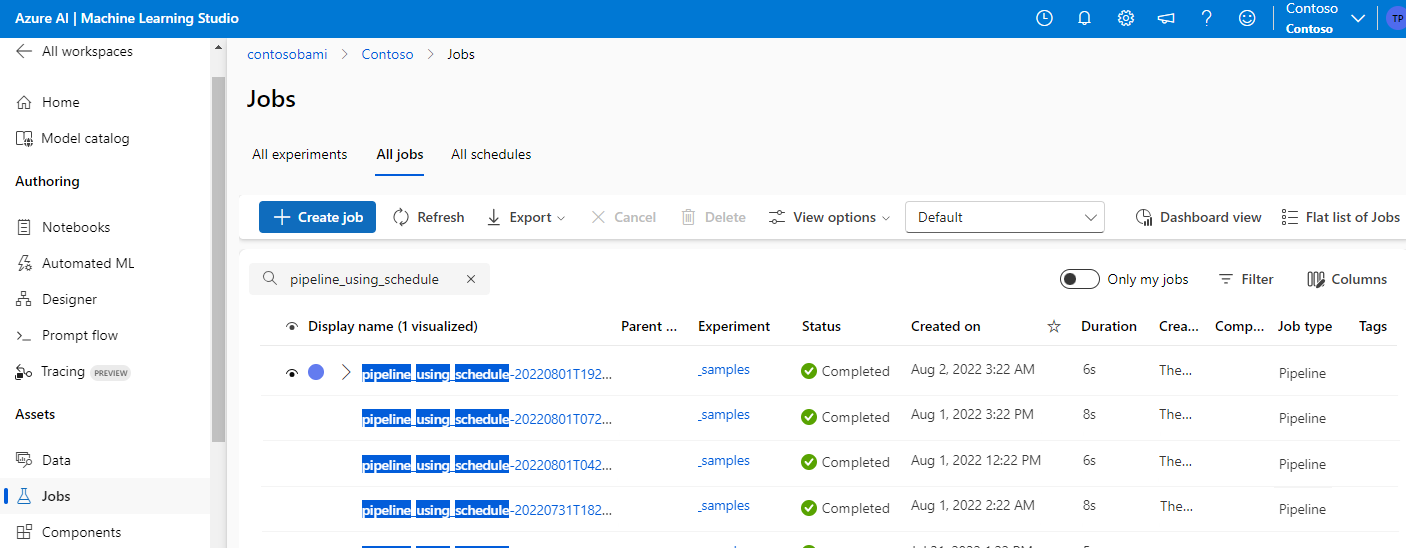Viewport: 1406px width, 548px height.
Task: Open the Default view combo box
Action: click(1005, 217)
